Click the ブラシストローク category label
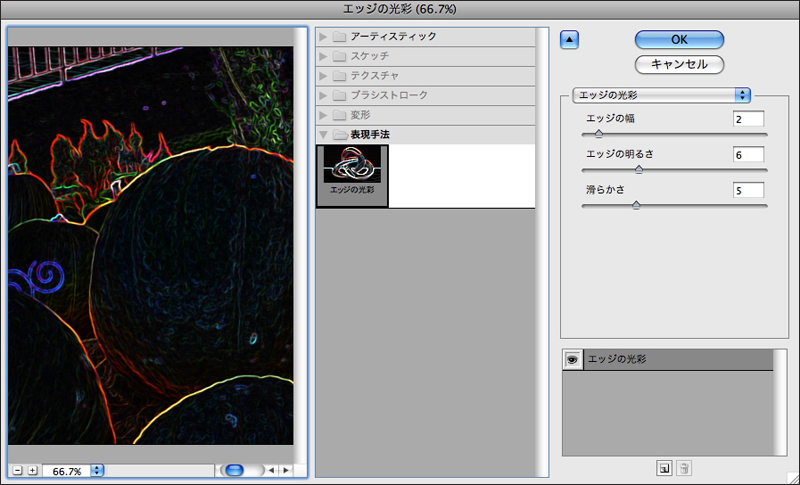Viewport: 800px width, 485px height. pos(389,95)
